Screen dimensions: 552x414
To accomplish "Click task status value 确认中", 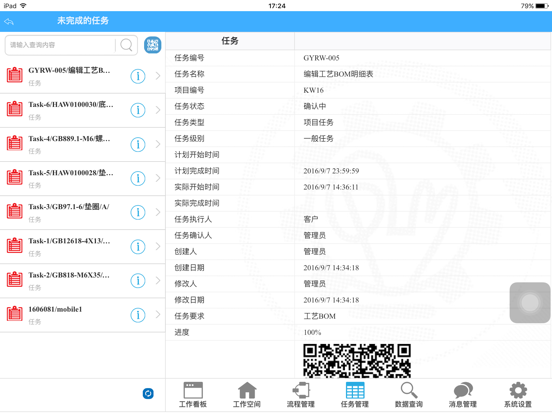I will [315, 106].
